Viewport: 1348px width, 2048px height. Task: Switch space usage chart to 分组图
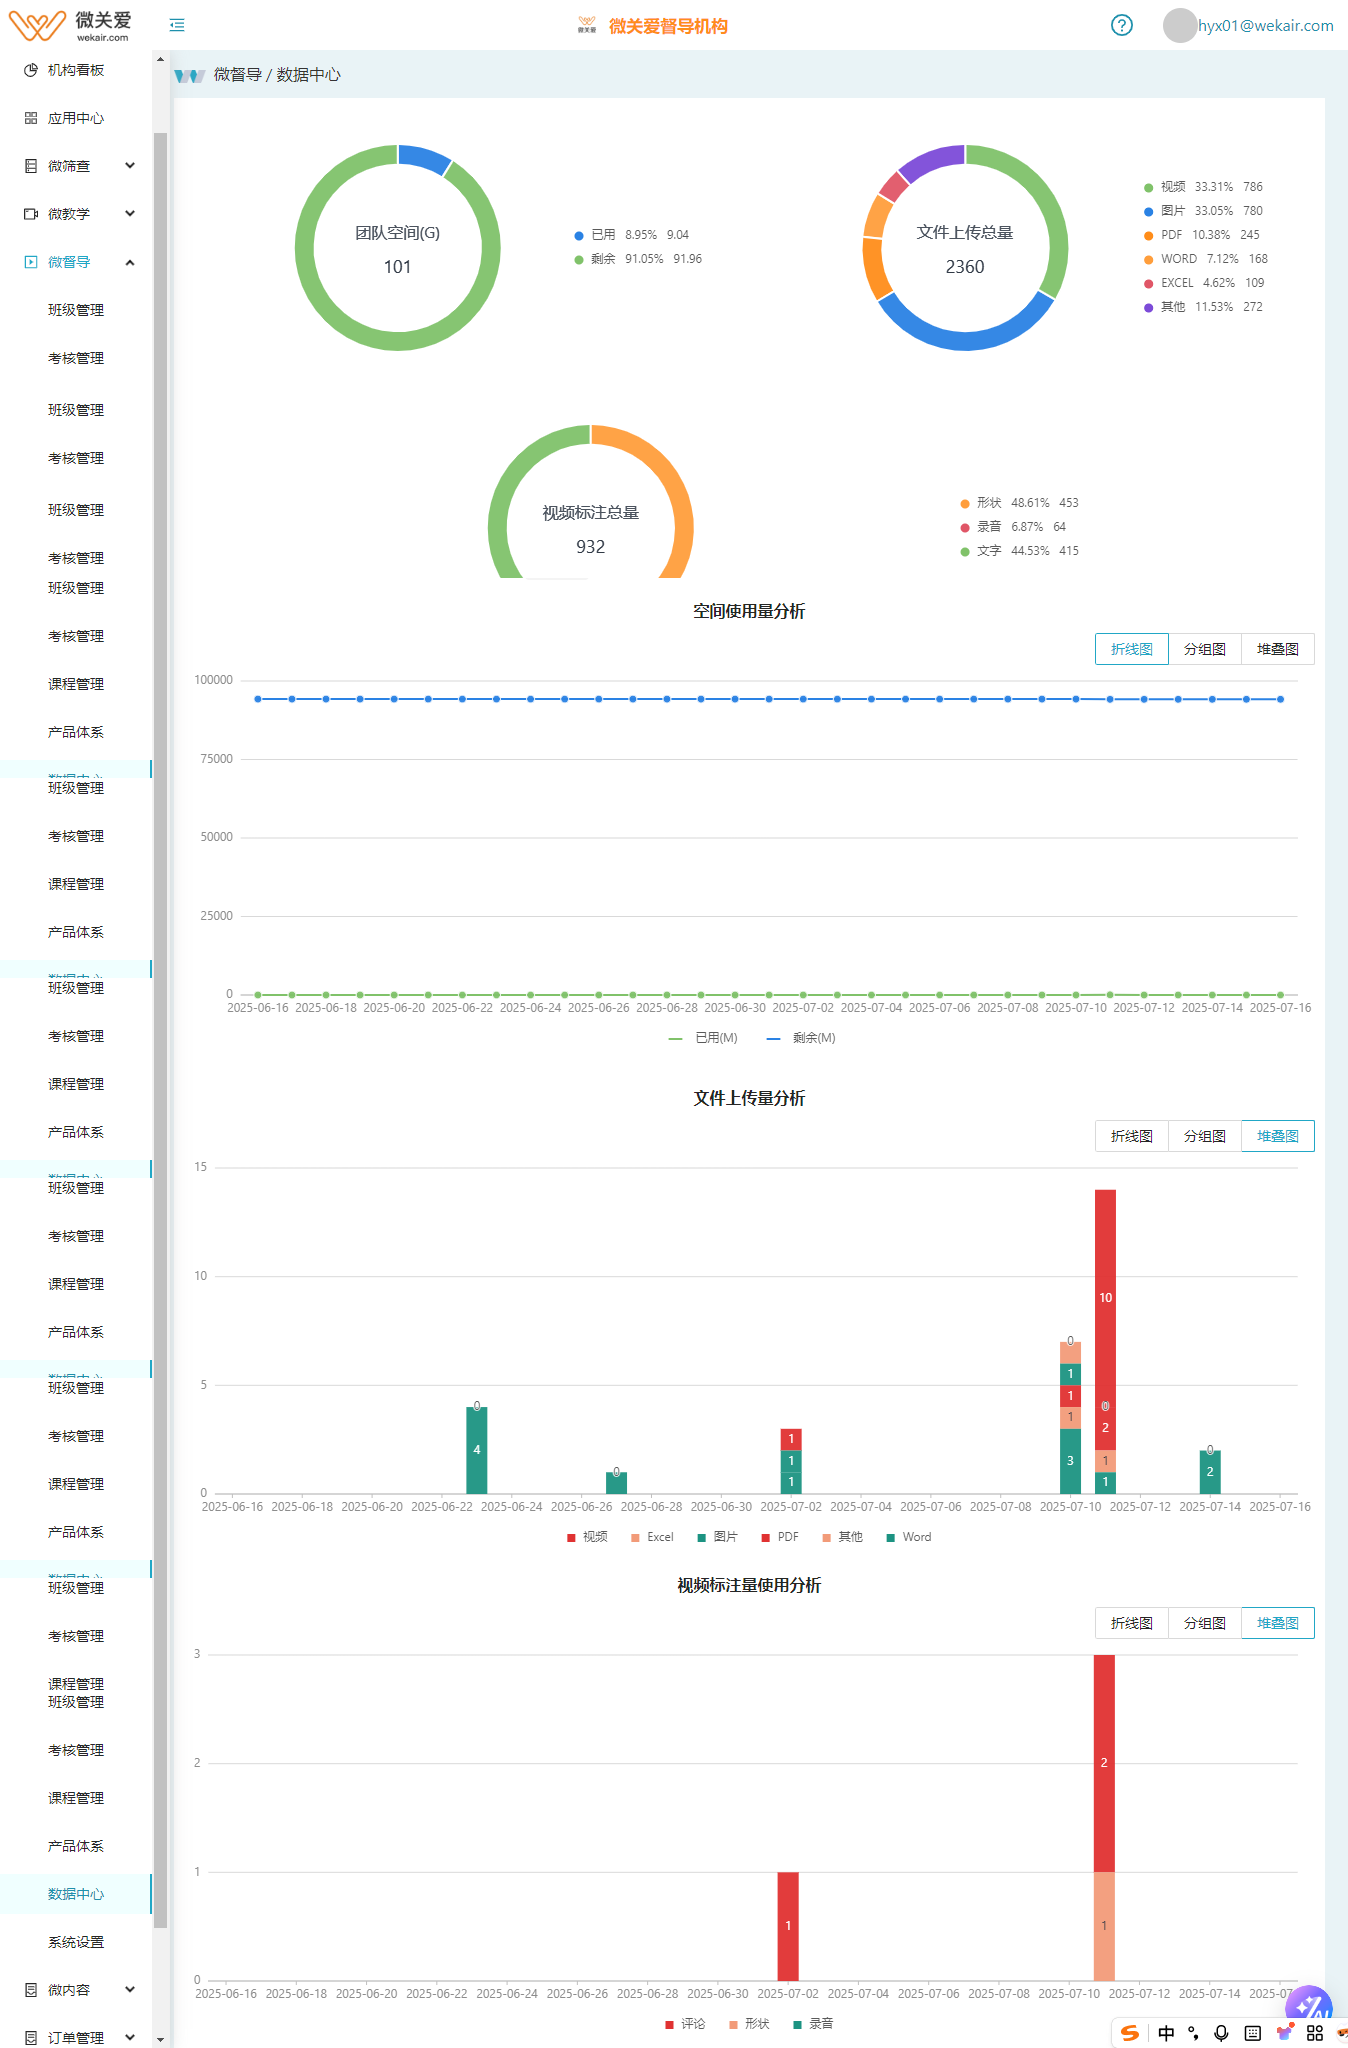[x=1204, y=649]
